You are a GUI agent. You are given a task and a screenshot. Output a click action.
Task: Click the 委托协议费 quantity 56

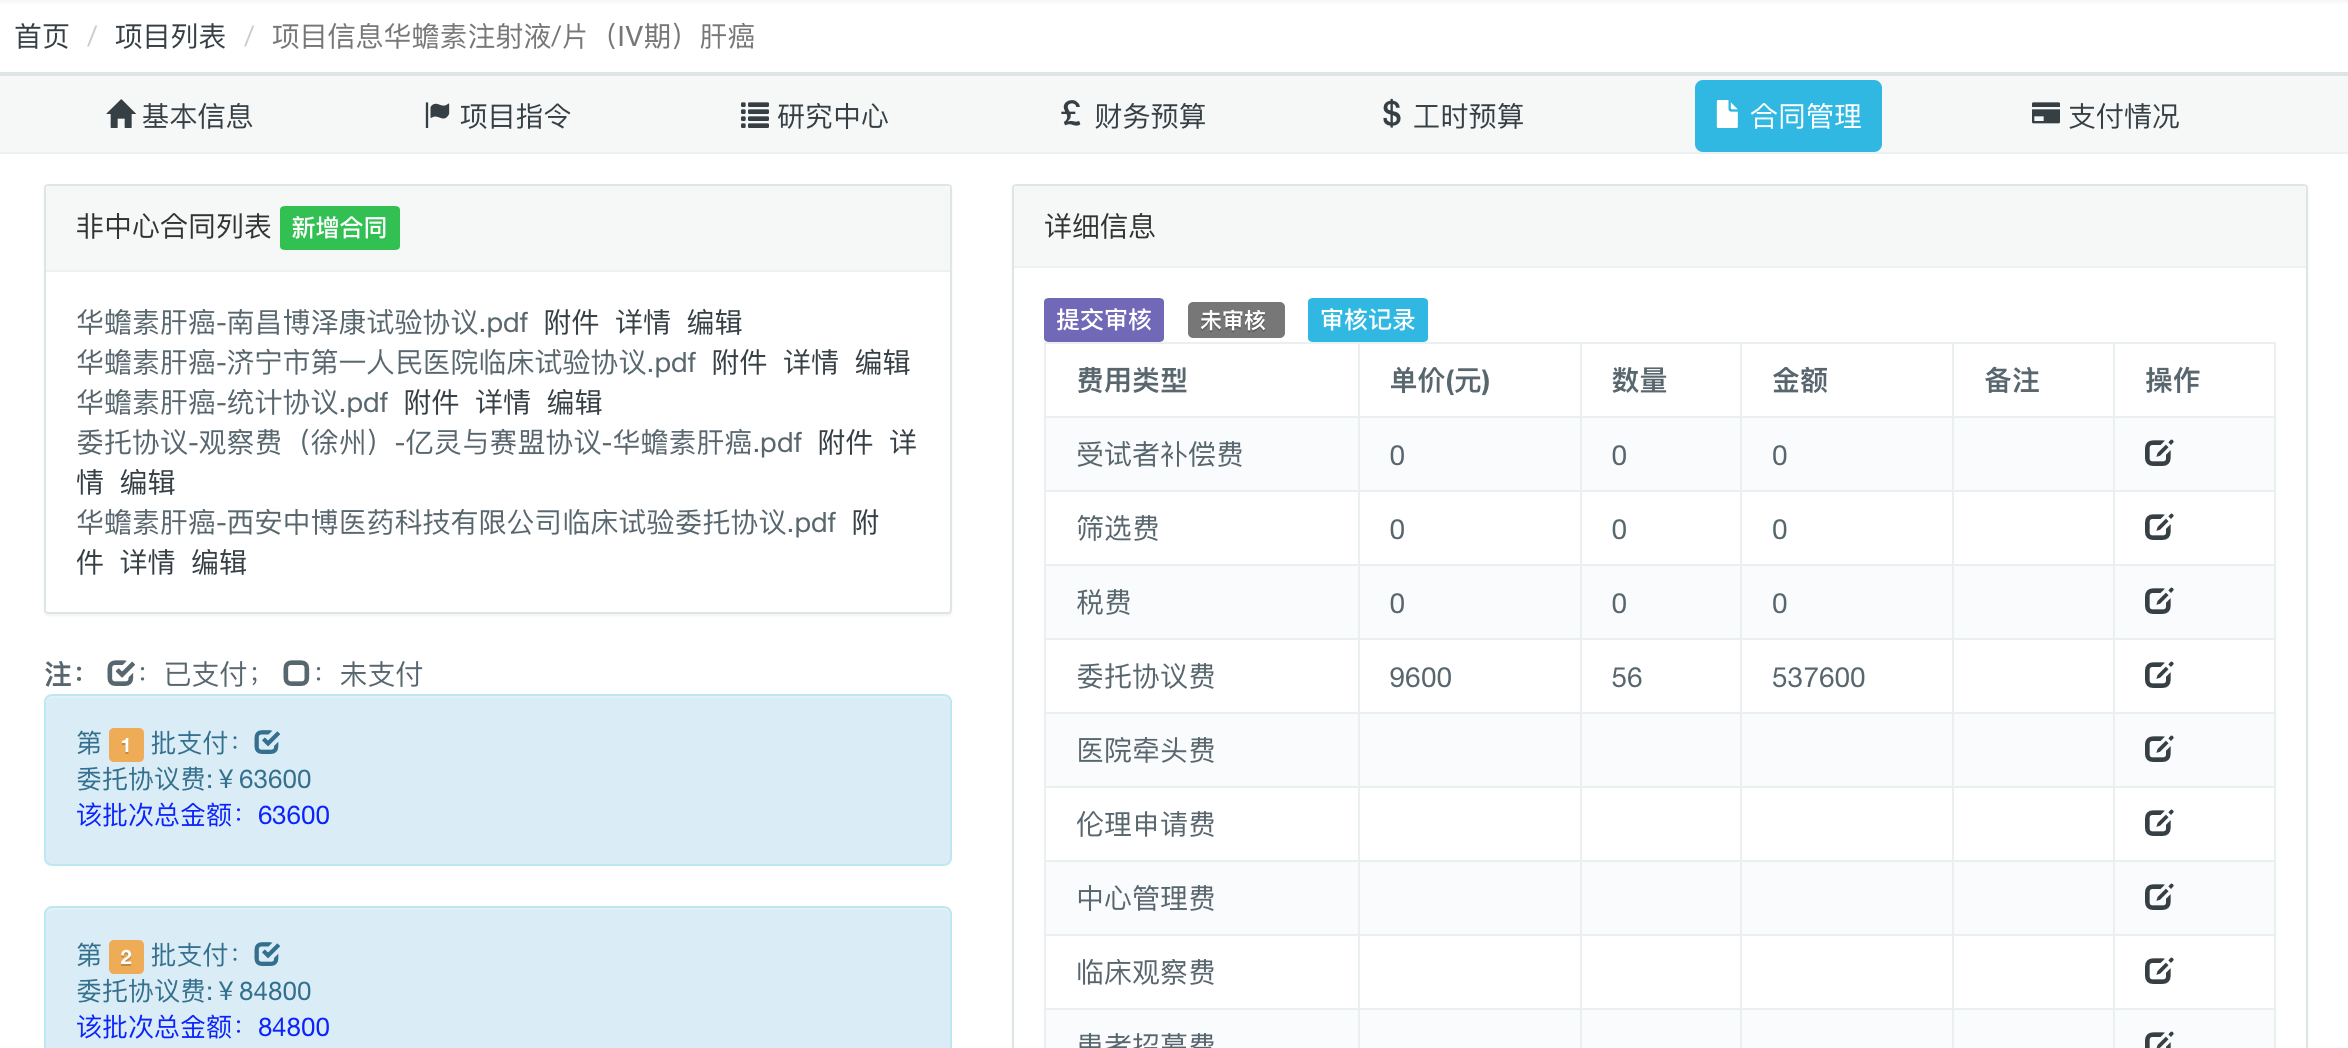(x=1626, y=677)
